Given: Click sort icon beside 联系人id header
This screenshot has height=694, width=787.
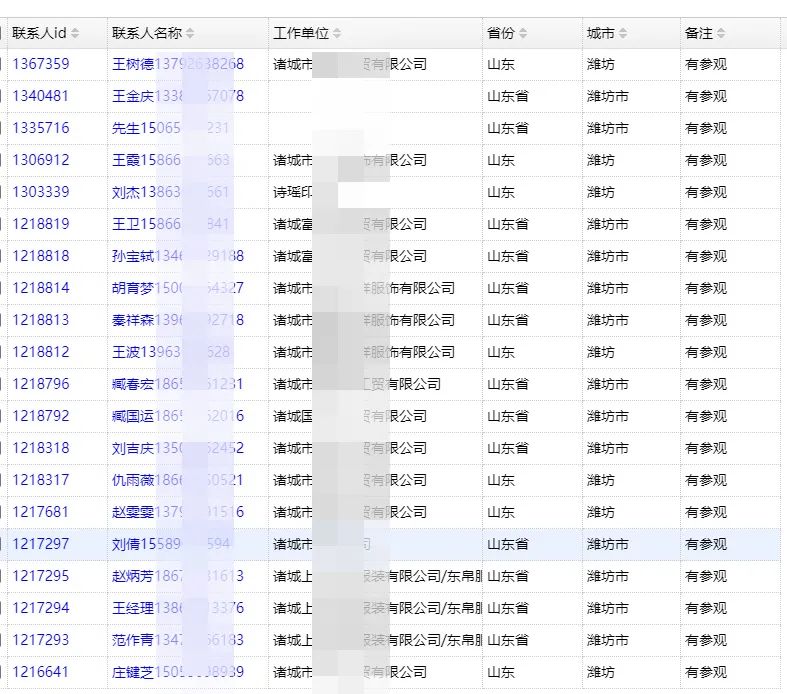Looking at the screenshot, I should pos(75,33).
